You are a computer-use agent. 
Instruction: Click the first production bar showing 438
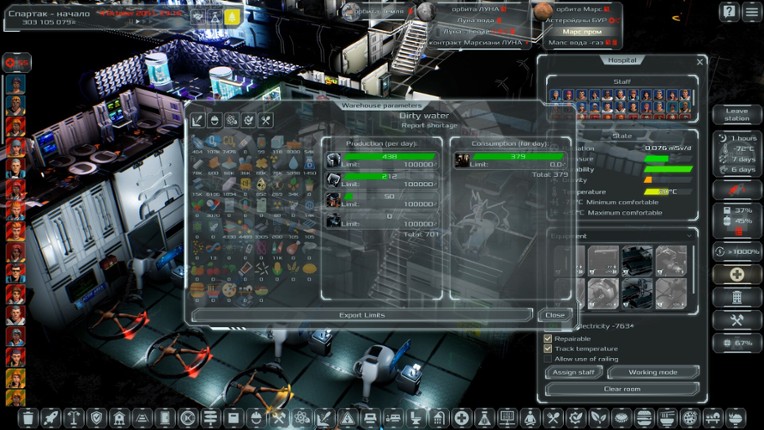point(383,157)
